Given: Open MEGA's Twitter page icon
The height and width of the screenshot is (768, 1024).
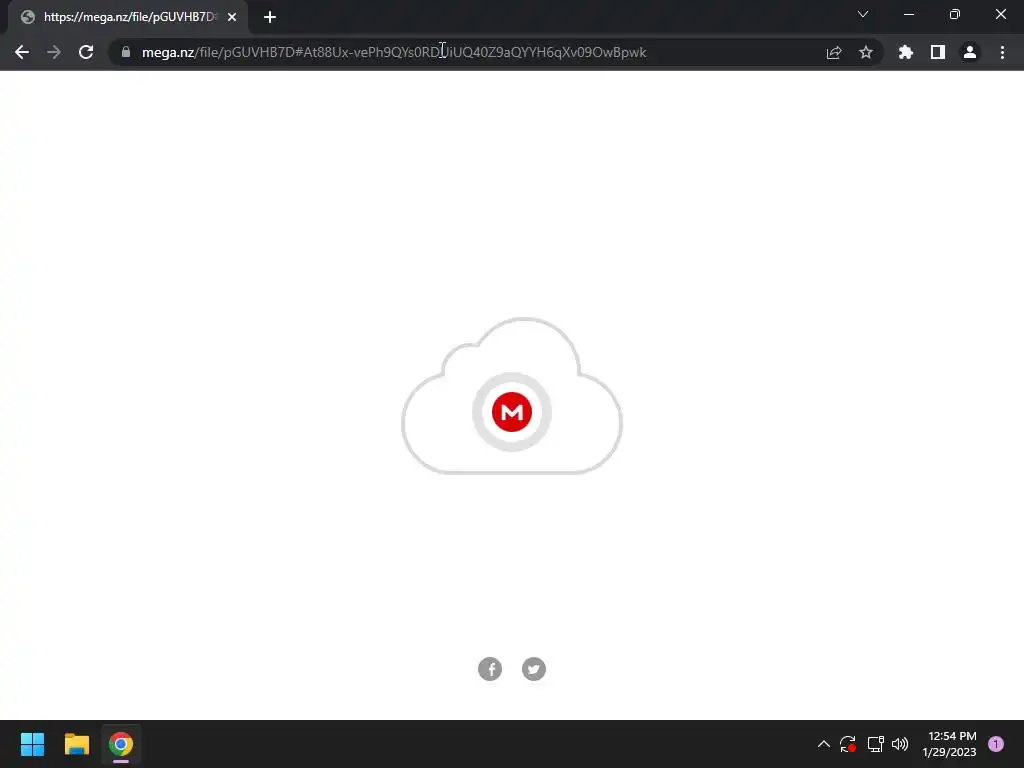Looking at the screenshot, I should click(534, 669).
